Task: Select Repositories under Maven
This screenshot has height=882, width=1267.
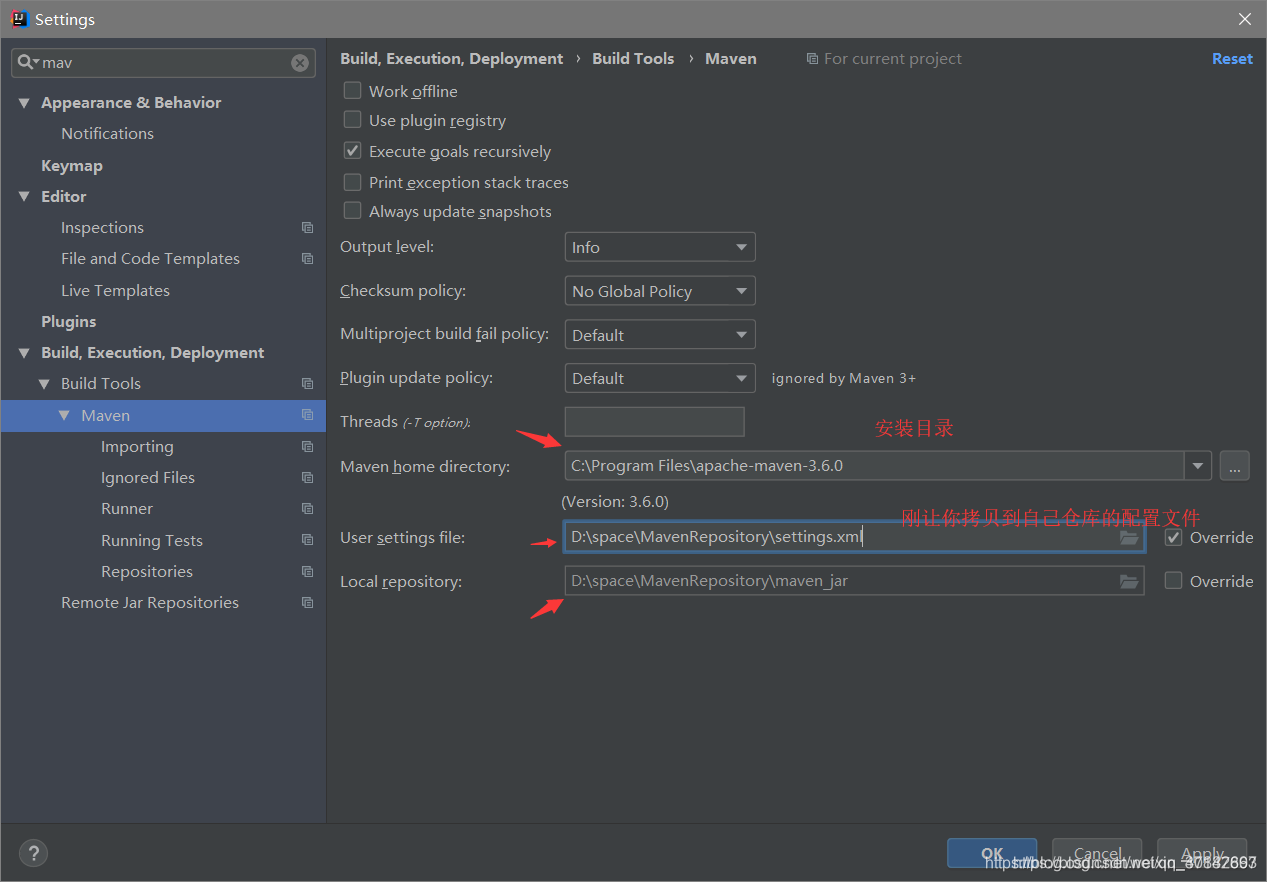Action: coord(147,572)
